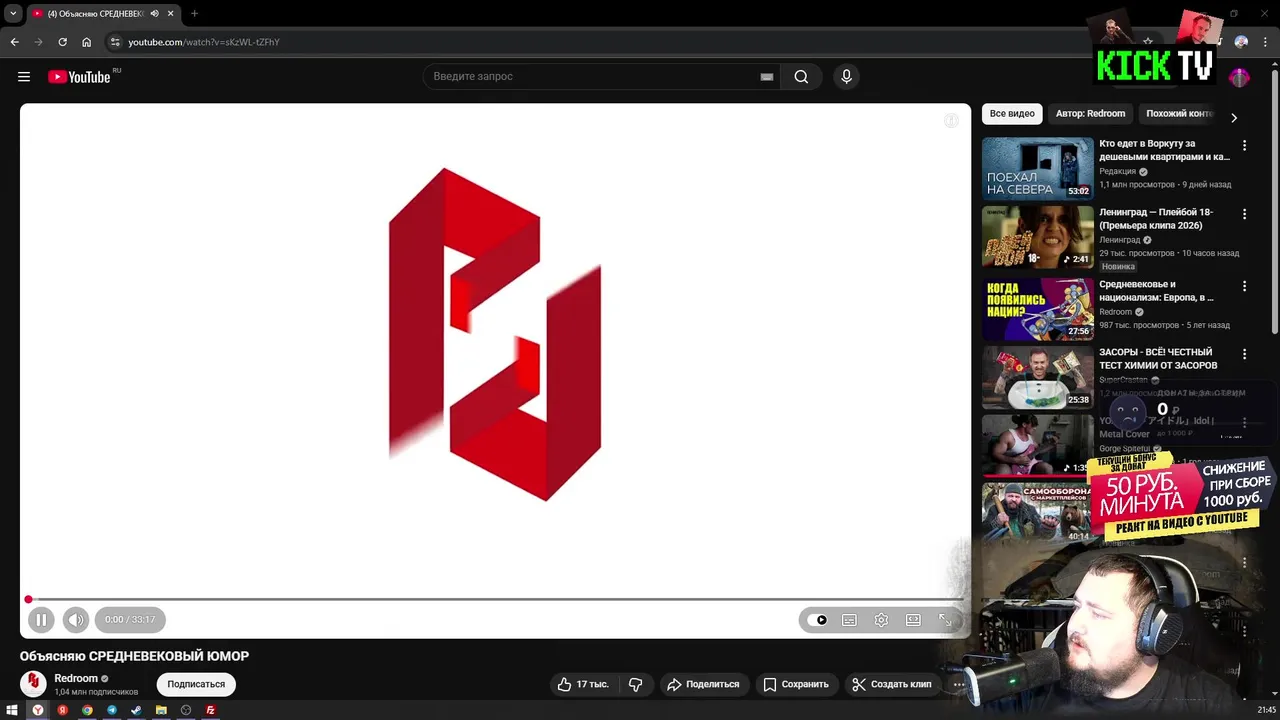
Task: Share the video via Поделиться
Action: [703, 684]
